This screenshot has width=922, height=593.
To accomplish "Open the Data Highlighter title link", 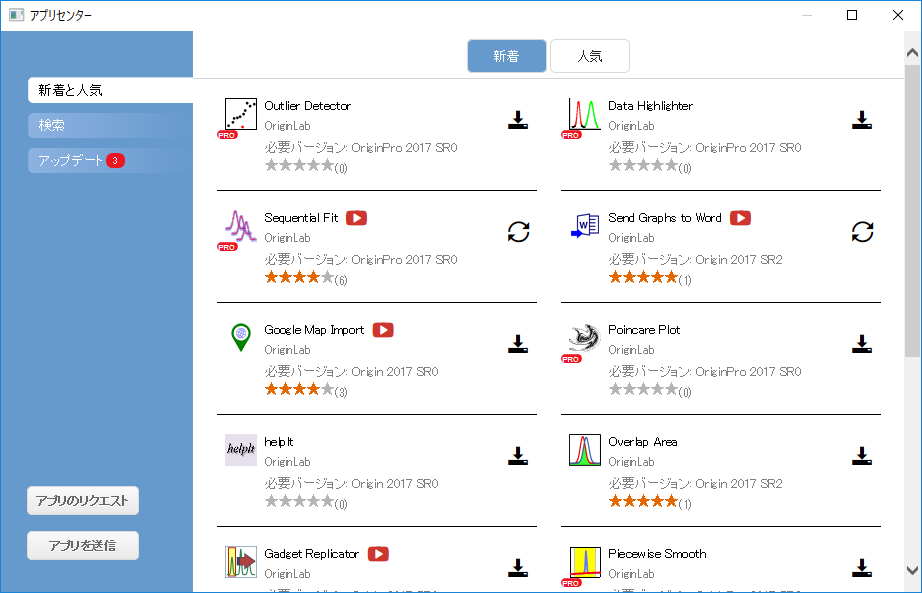I will pyautogui.click(x=650, y=106).
